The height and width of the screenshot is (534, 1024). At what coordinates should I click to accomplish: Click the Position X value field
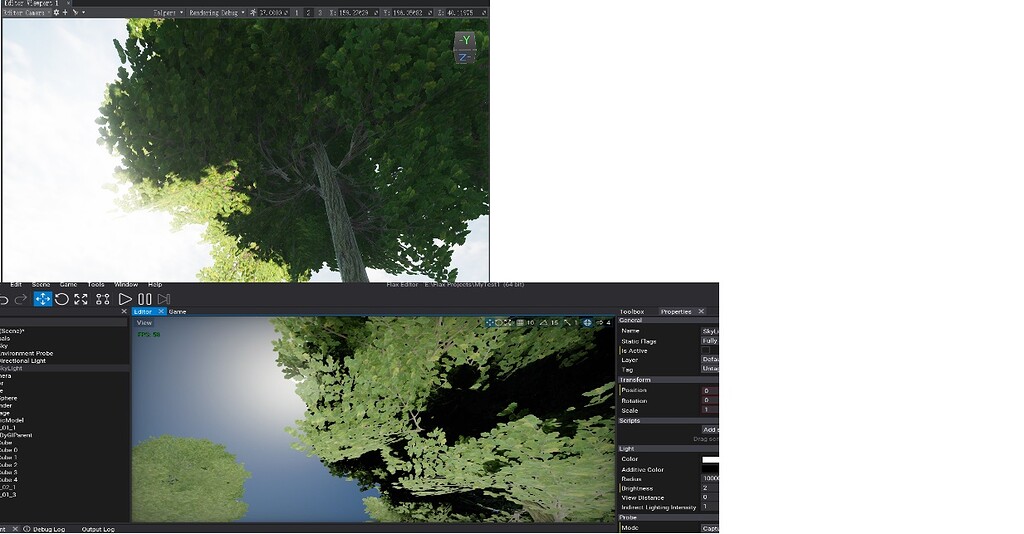click(x=710, y=390)
